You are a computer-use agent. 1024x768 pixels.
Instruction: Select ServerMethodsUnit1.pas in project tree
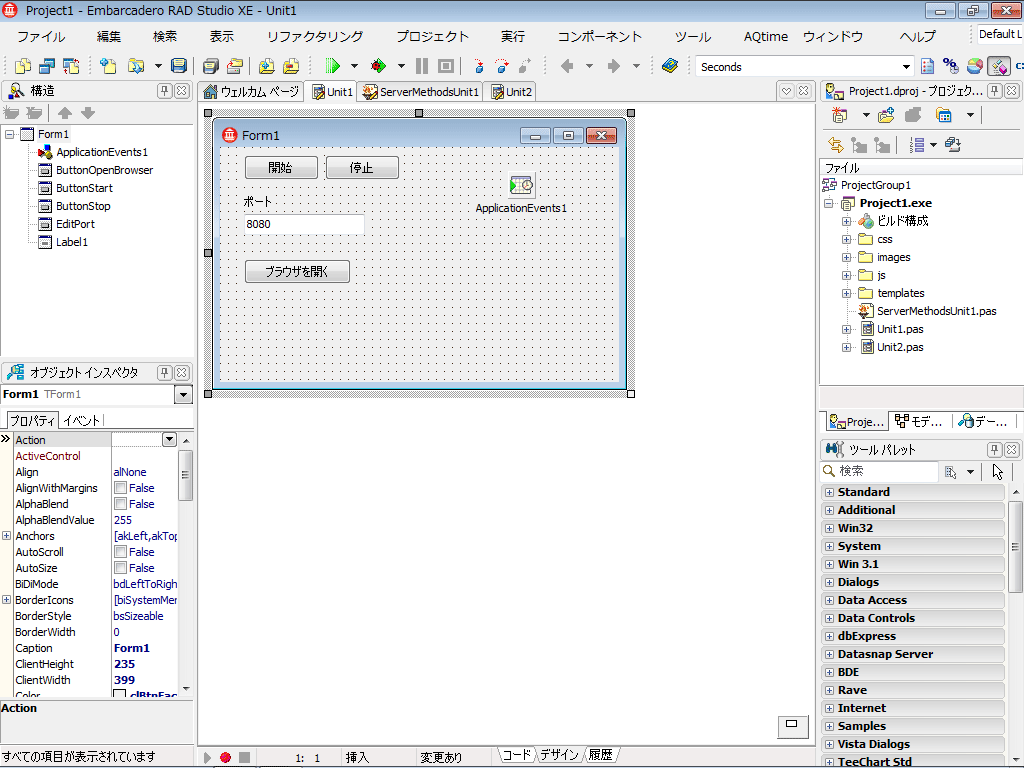[x=936, y=312]
